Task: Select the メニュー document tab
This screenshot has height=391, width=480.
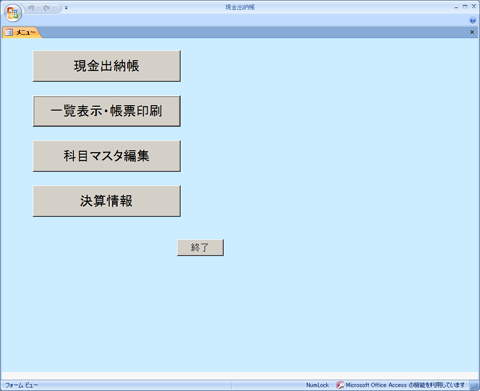Action: click(22, 32)
